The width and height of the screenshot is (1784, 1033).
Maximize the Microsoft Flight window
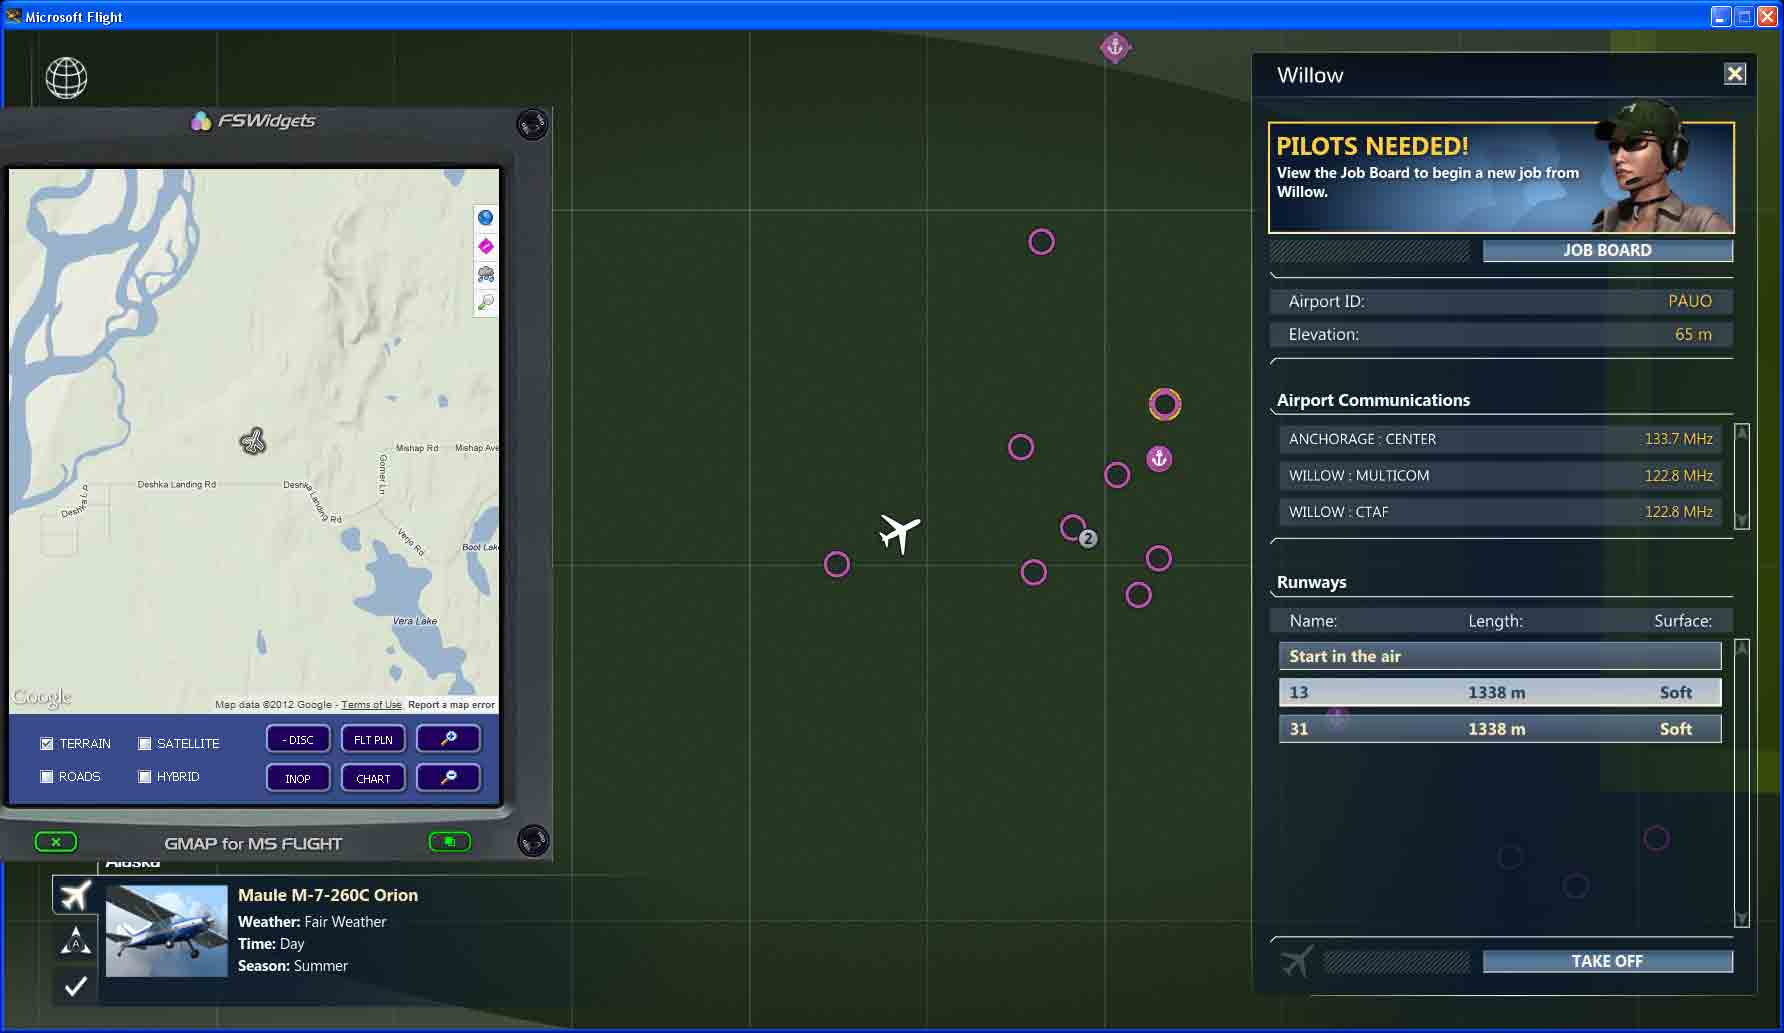click(x=1744, y=16)
